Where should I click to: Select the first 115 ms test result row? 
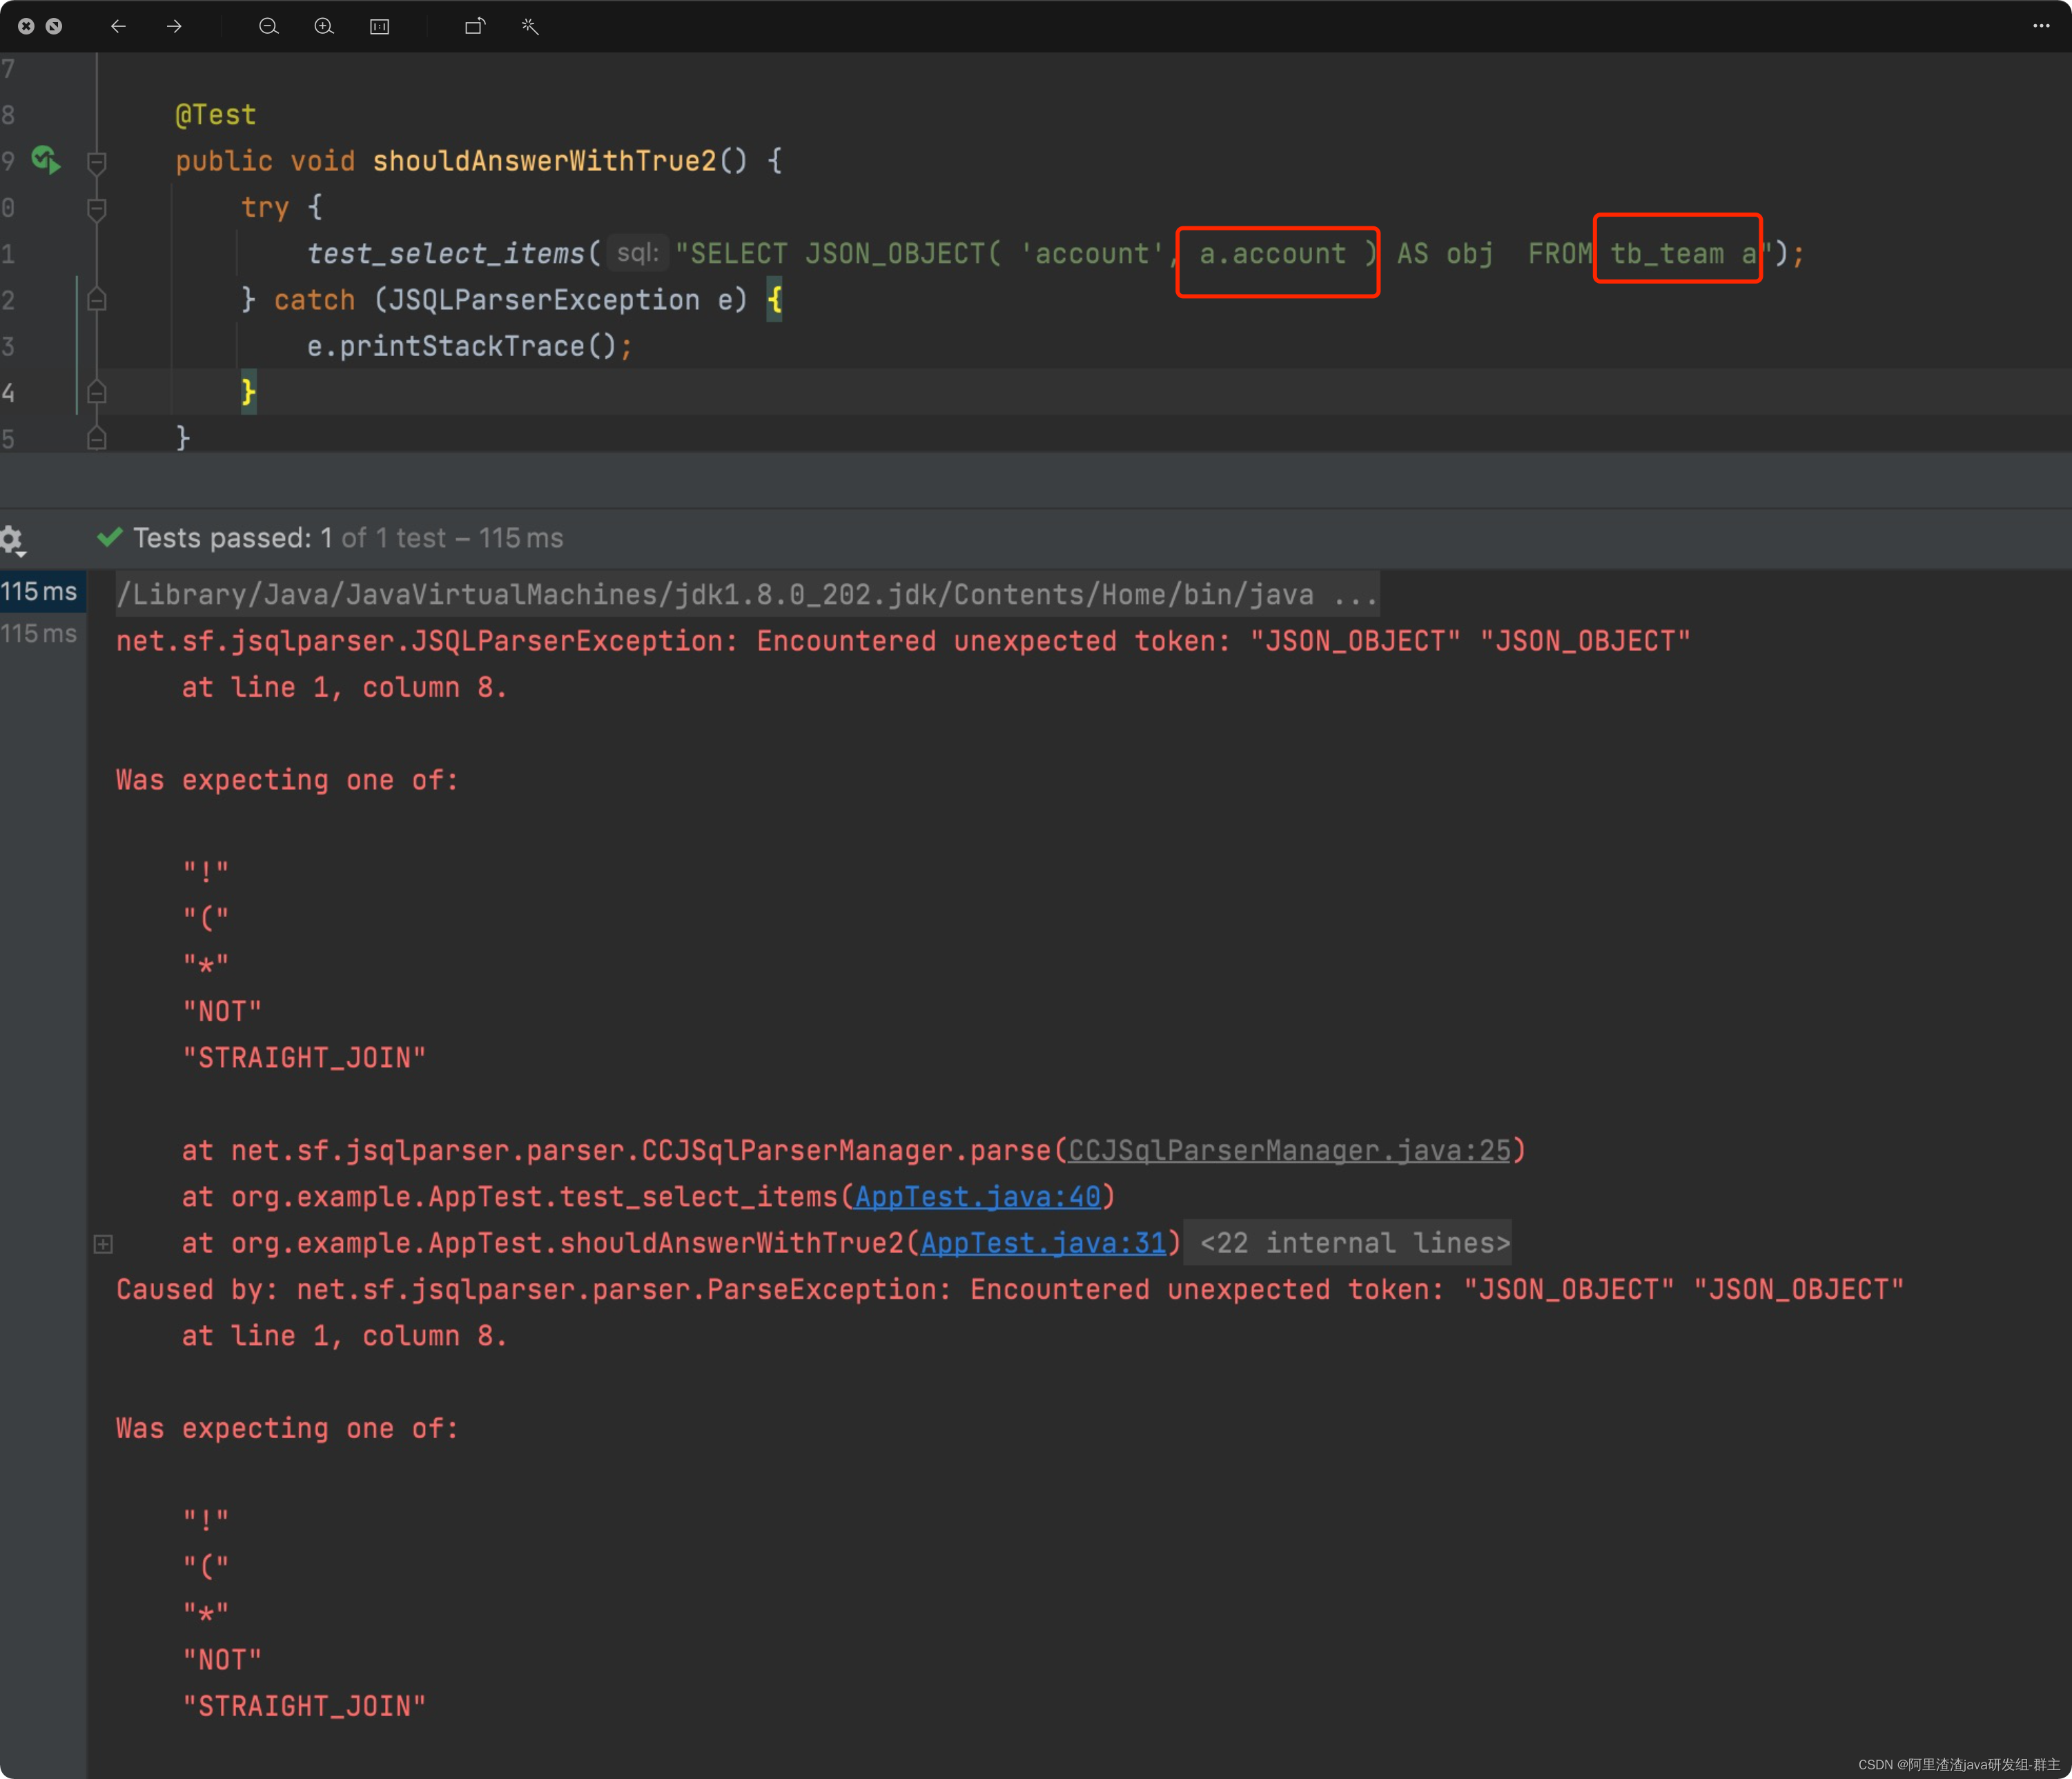pyautogui.click(x=40, y=592)
